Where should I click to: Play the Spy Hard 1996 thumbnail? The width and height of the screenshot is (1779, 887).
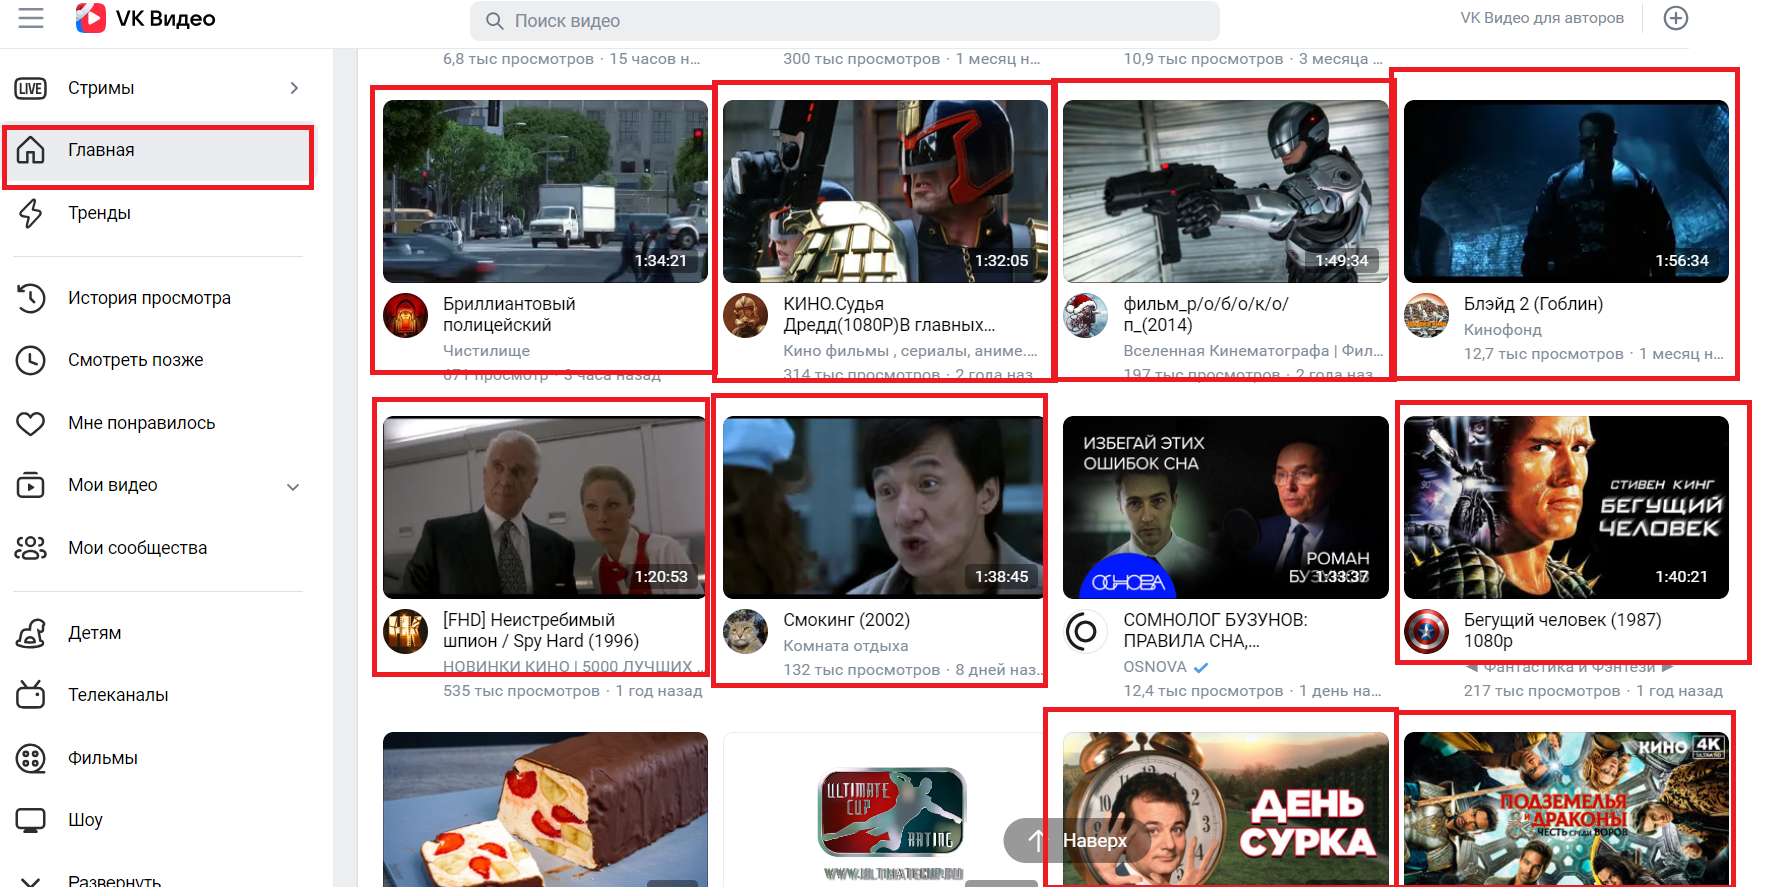(545, 507)
